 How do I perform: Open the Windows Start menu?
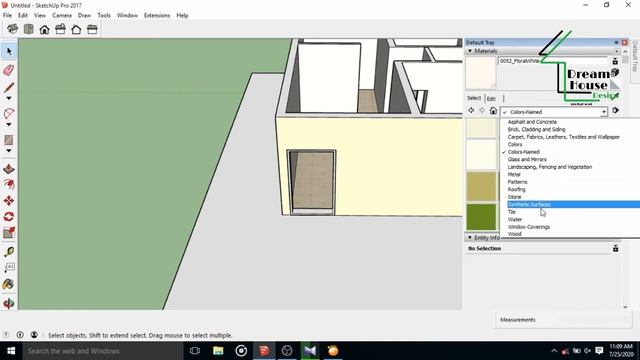point(11,351)
